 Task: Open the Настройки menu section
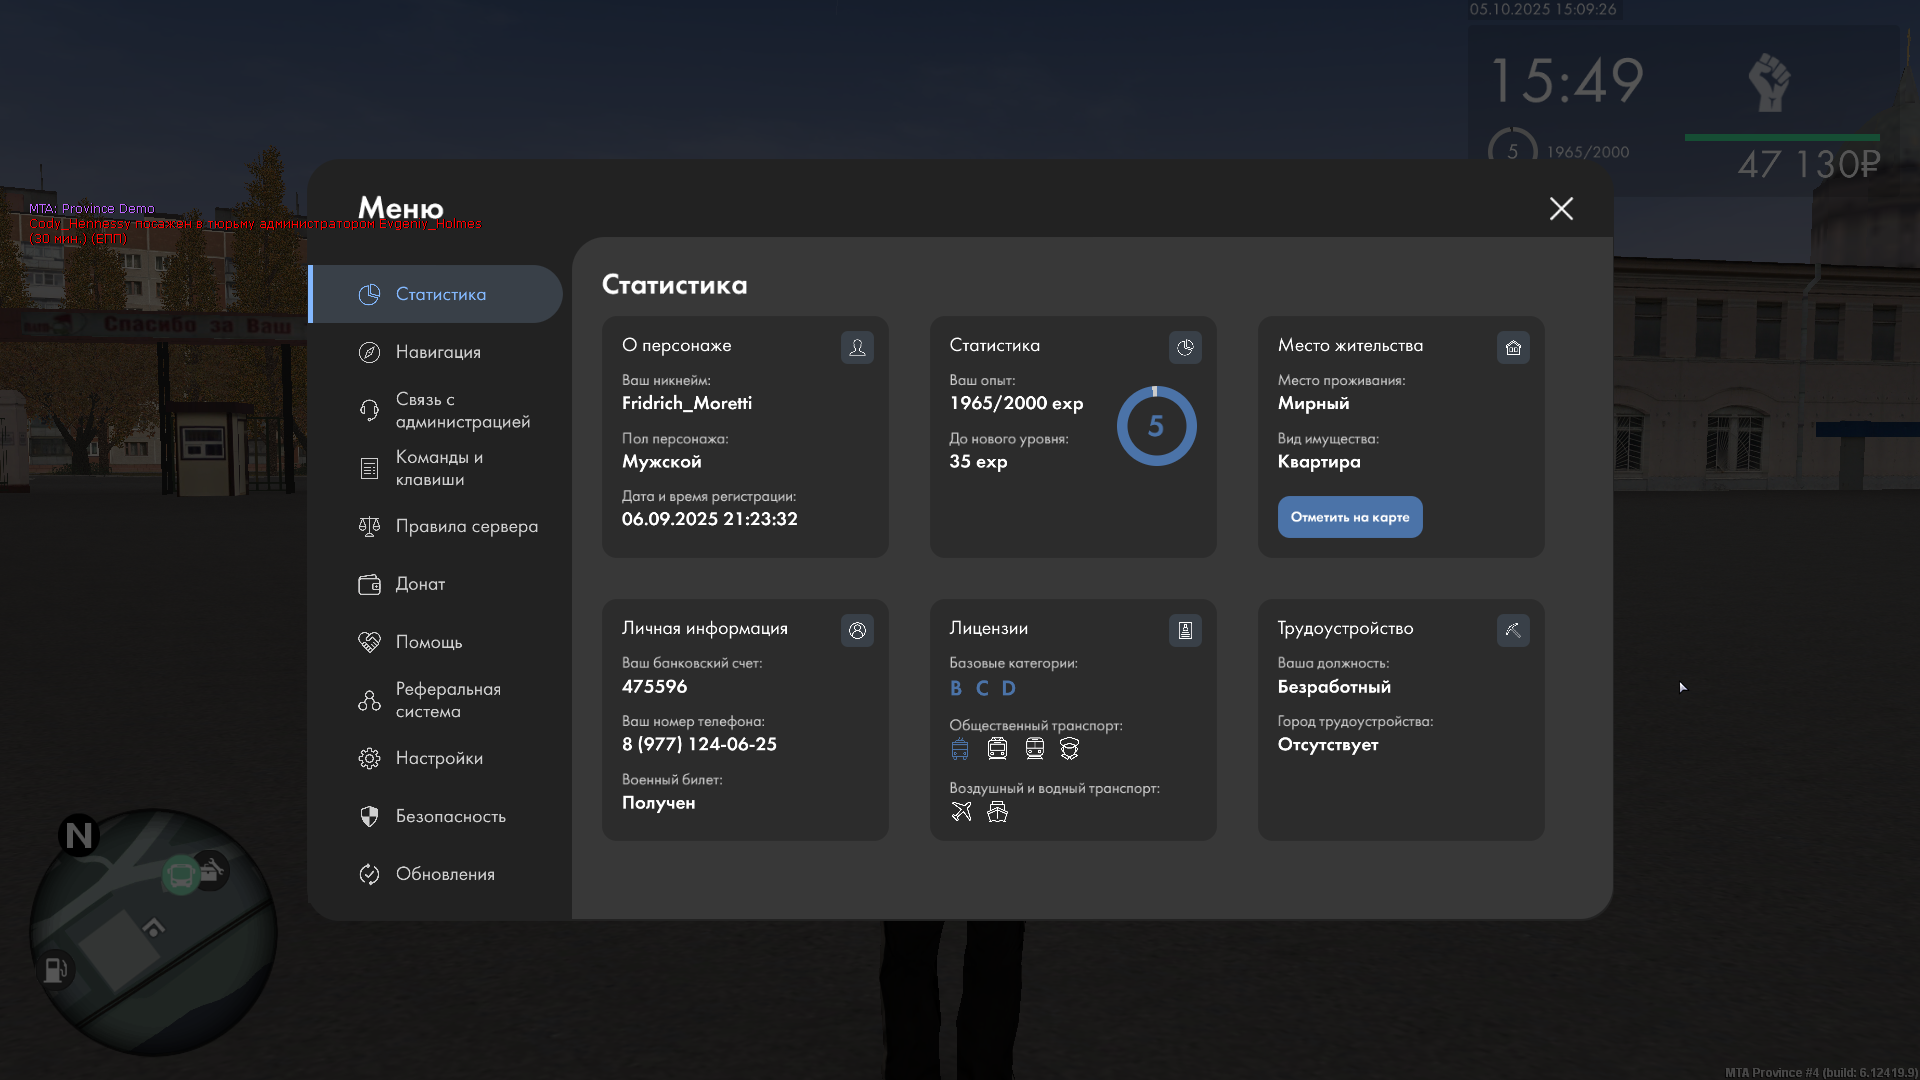pyautogui.click(x=439, y=758)
